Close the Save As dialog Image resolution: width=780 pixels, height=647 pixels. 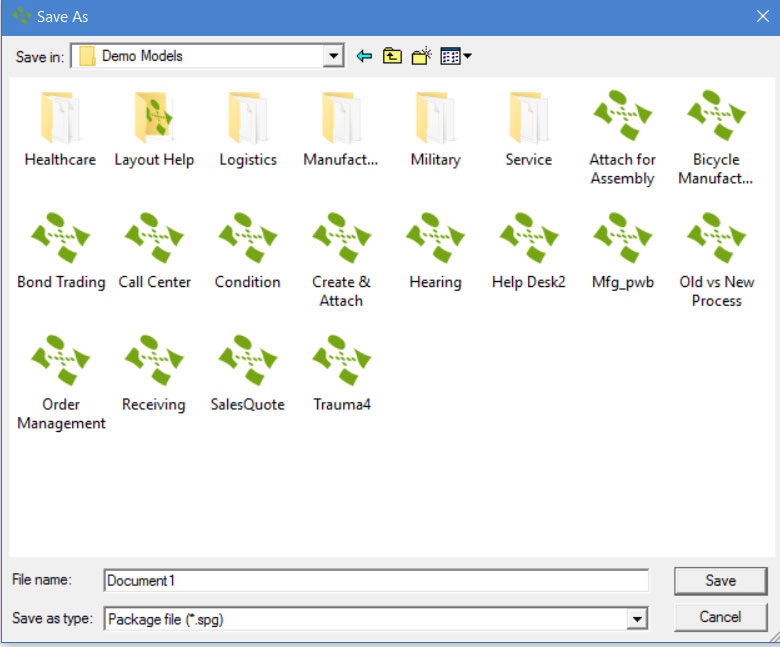(763, 16)
